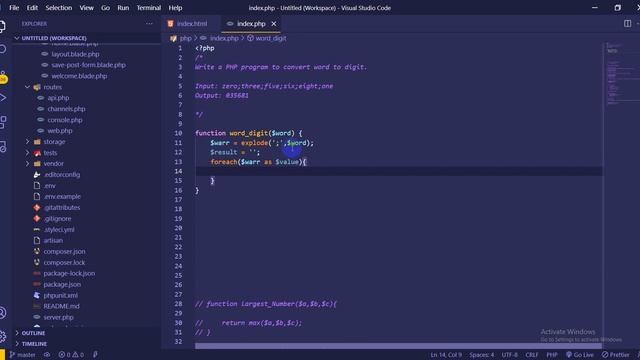The width and height of the screenshot is (640, 360).
Task: Open the Search activity bar icon
Action: click(2, 49)
